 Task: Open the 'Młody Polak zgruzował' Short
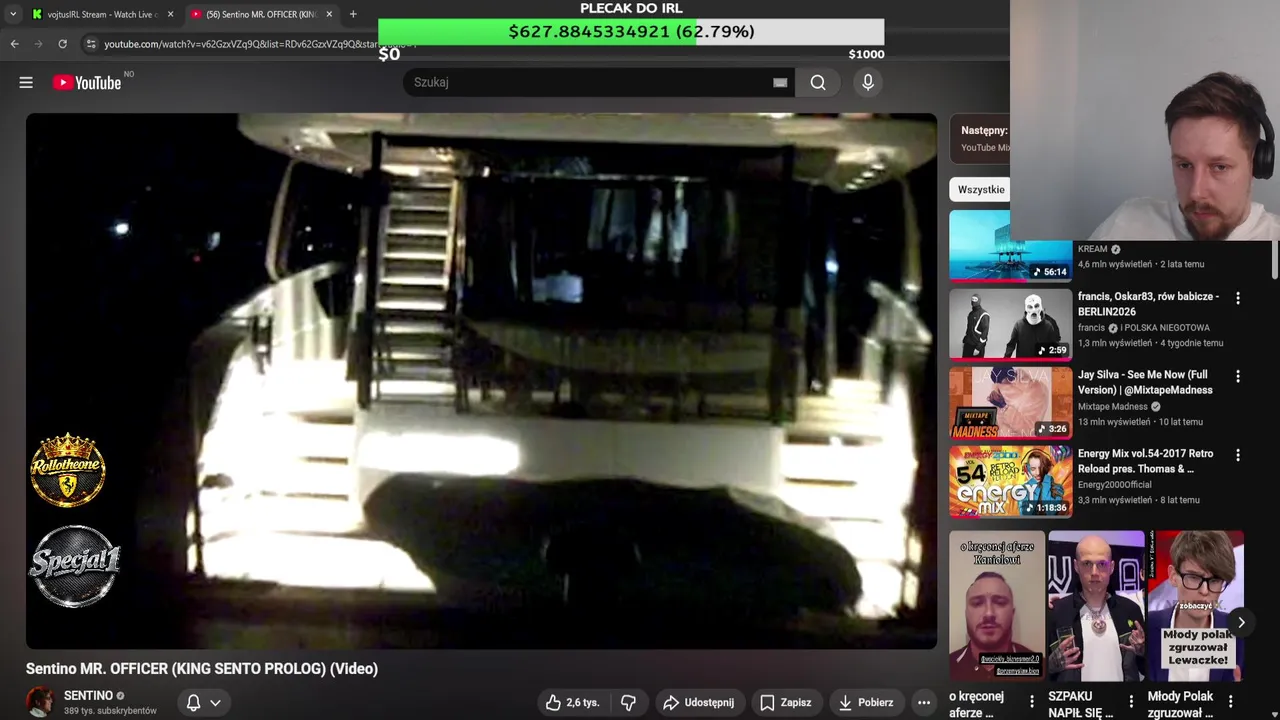[1196, 606]
